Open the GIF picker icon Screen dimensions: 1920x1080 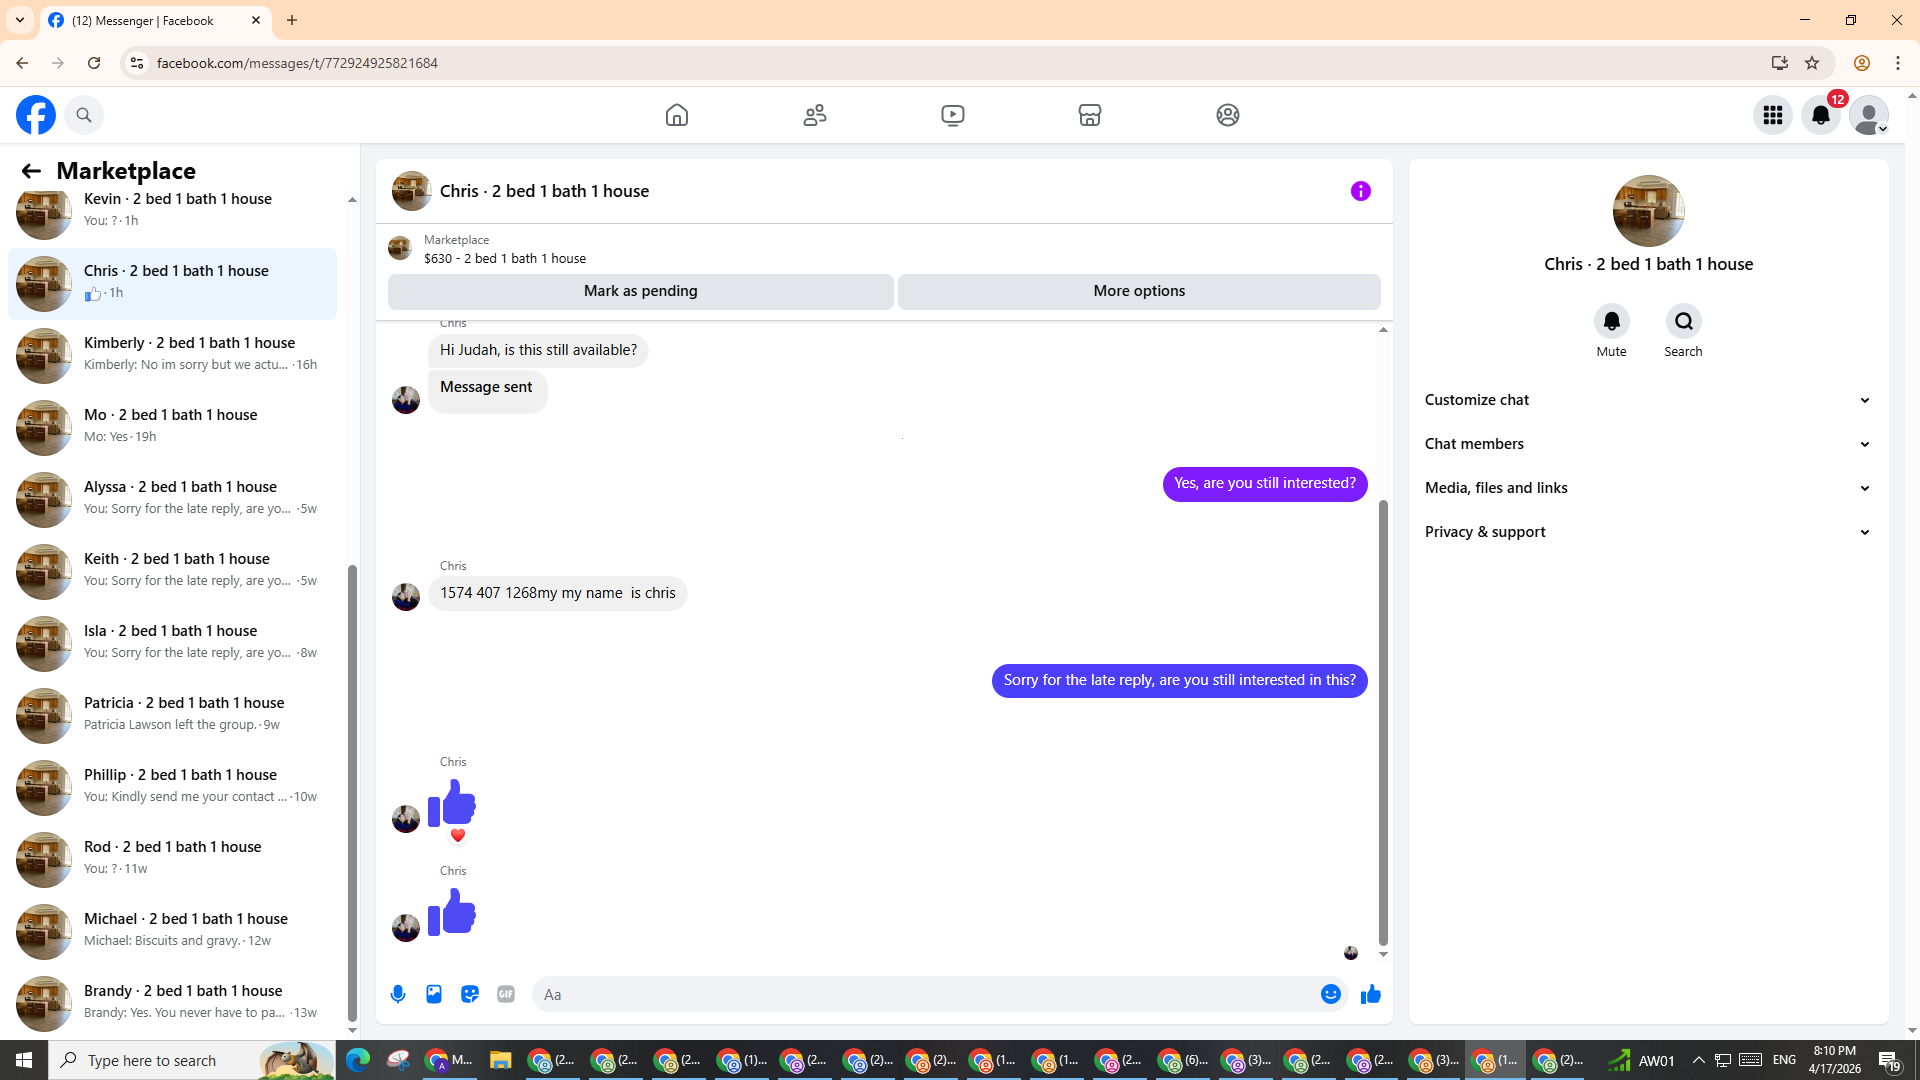pos(506,994)
